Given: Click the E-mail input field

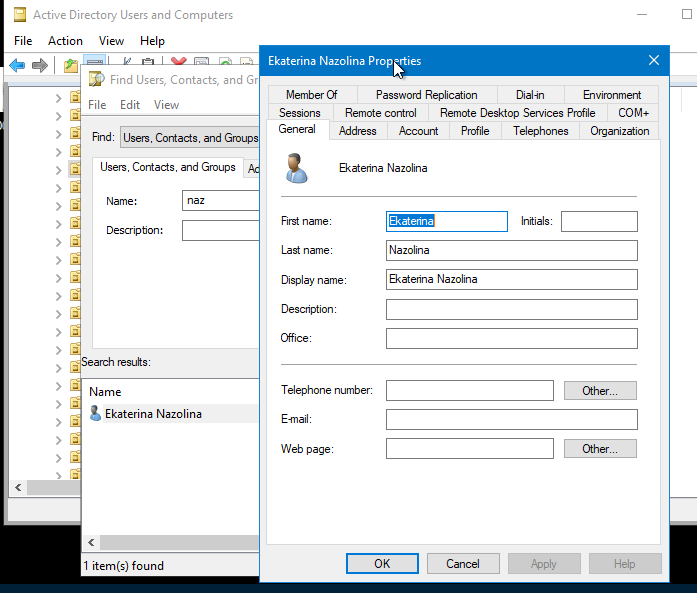Looking at the screenshot, I should [x=512, y=420].
